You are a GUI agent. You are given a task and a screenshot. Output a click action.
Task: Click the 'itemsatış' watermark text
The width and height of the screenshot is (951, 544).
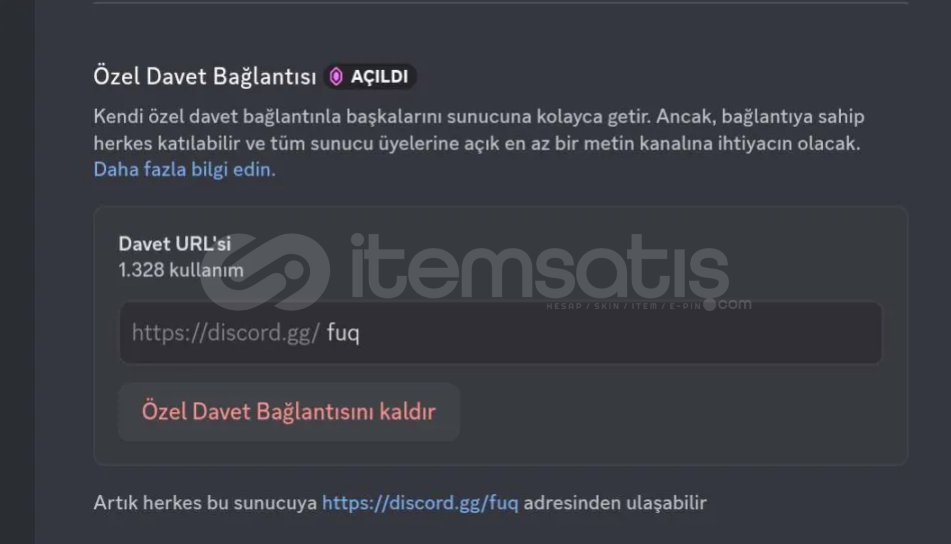tap(540, 267)
